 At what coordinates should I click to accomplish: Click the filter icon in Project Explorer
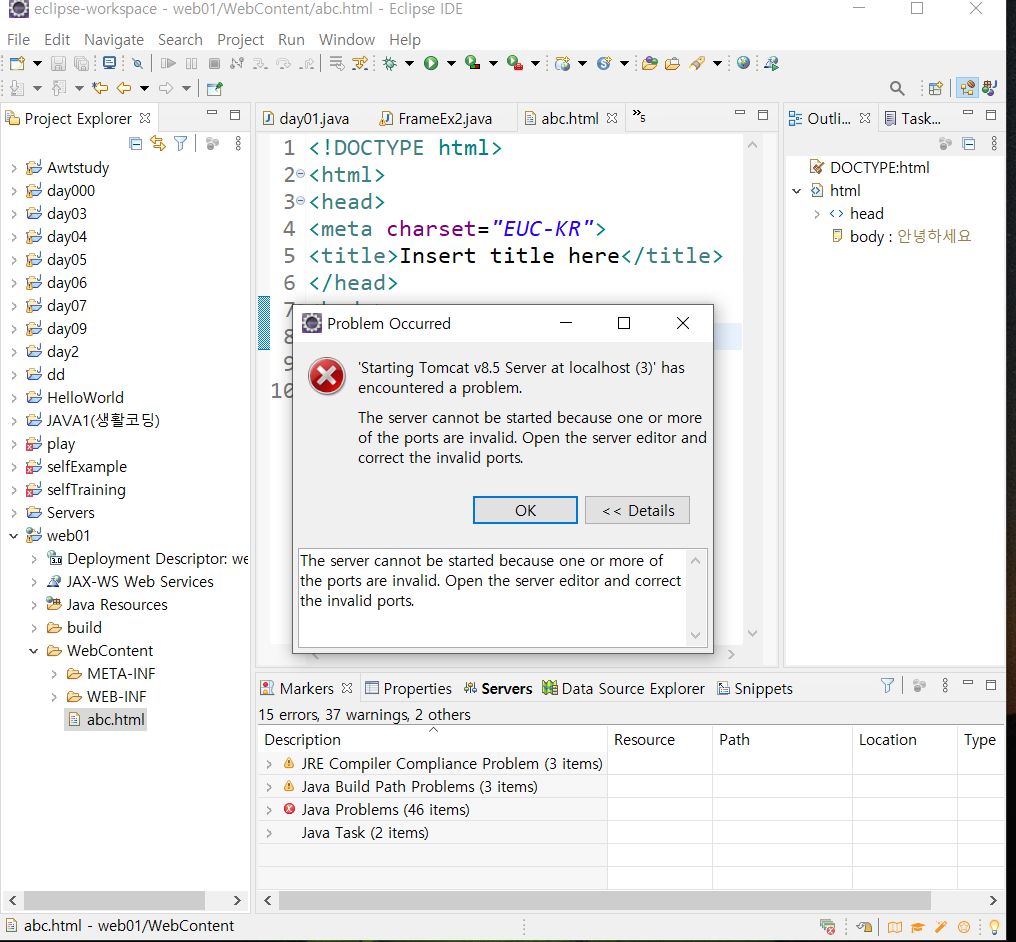coord(181,143)
